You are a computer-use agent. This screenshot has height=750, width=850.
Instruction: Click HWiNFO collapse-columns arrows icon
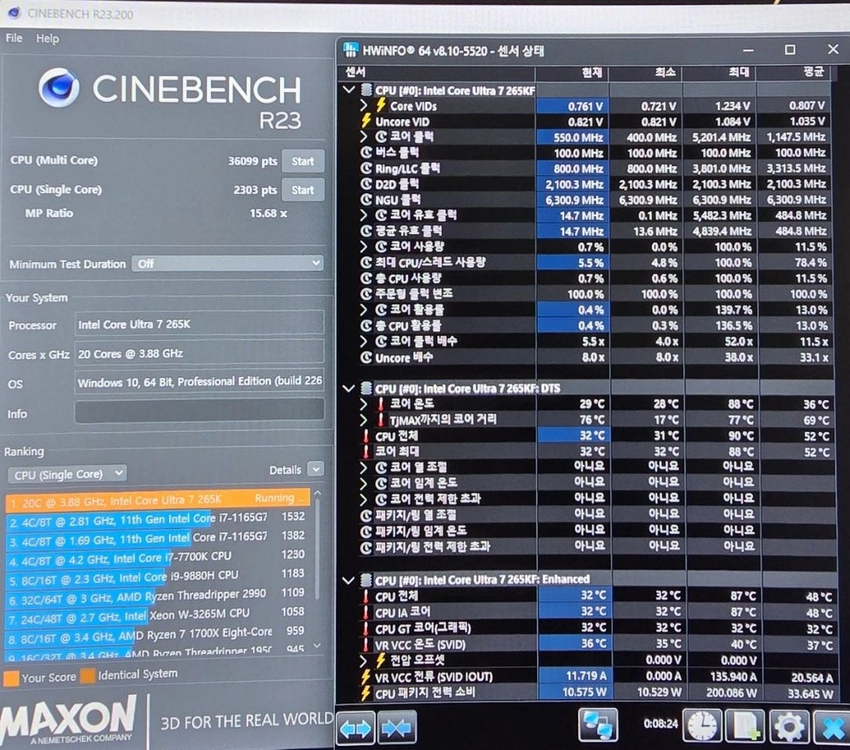(x=397, y=727)
